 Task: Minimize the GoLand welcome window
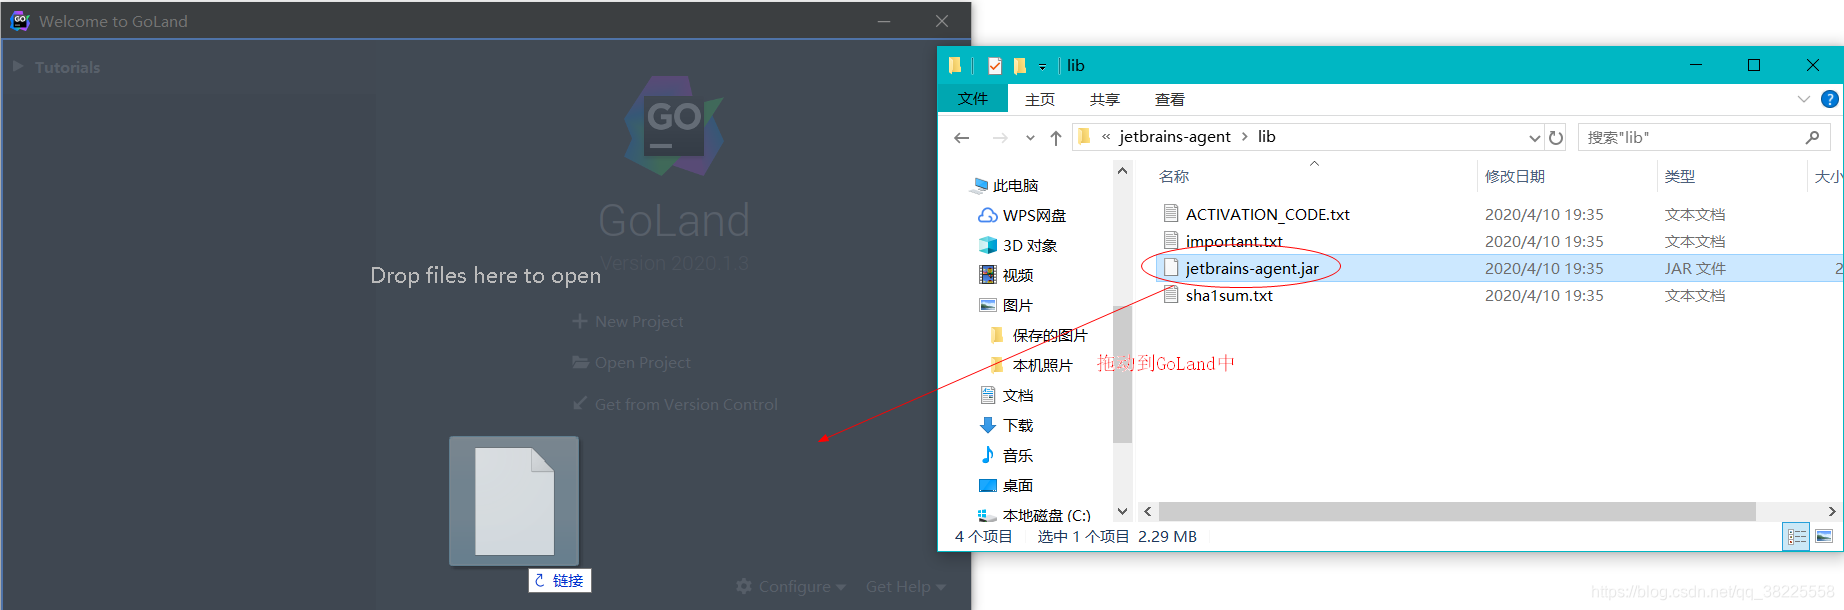pyautogui.click(x=884, y=21)
